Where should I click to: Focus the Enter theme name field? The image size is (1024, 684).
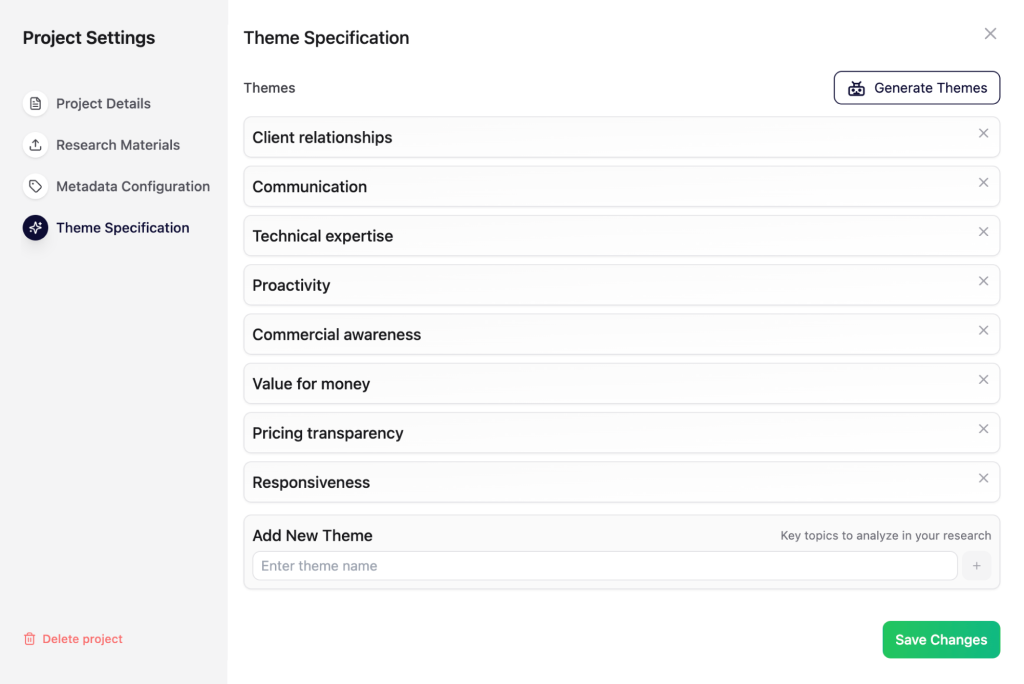pyautogui.click(x=604, y=566)
